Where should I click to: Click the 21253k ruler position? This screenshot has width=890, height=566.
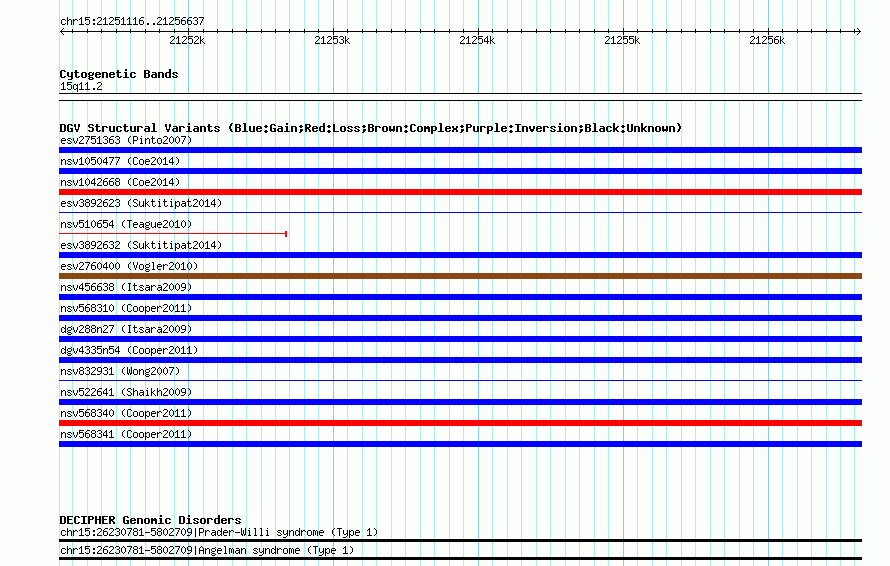pyautogui.click(x=332, y=40)
